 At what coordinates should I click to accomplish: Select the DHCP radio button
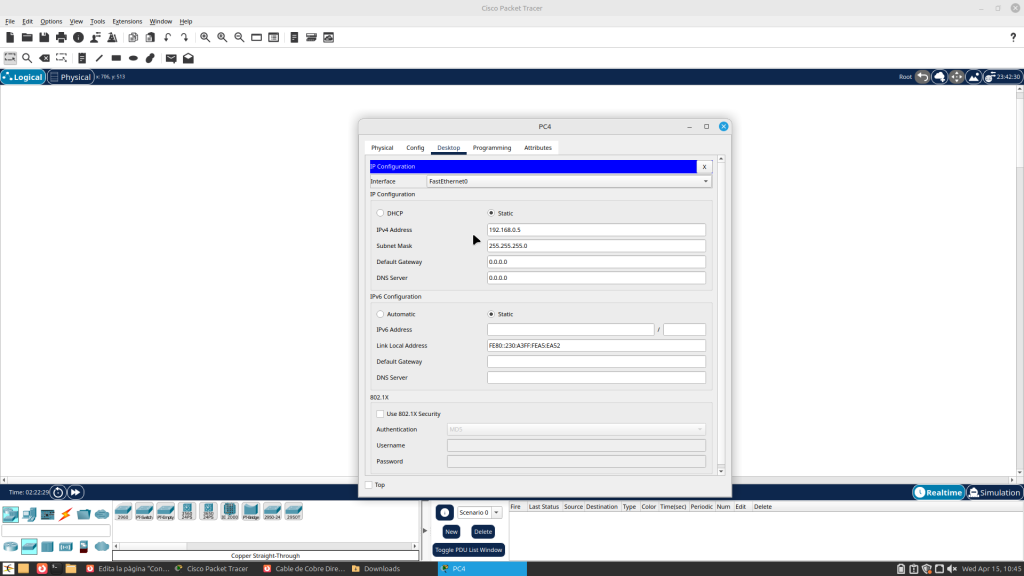point(380,213)
